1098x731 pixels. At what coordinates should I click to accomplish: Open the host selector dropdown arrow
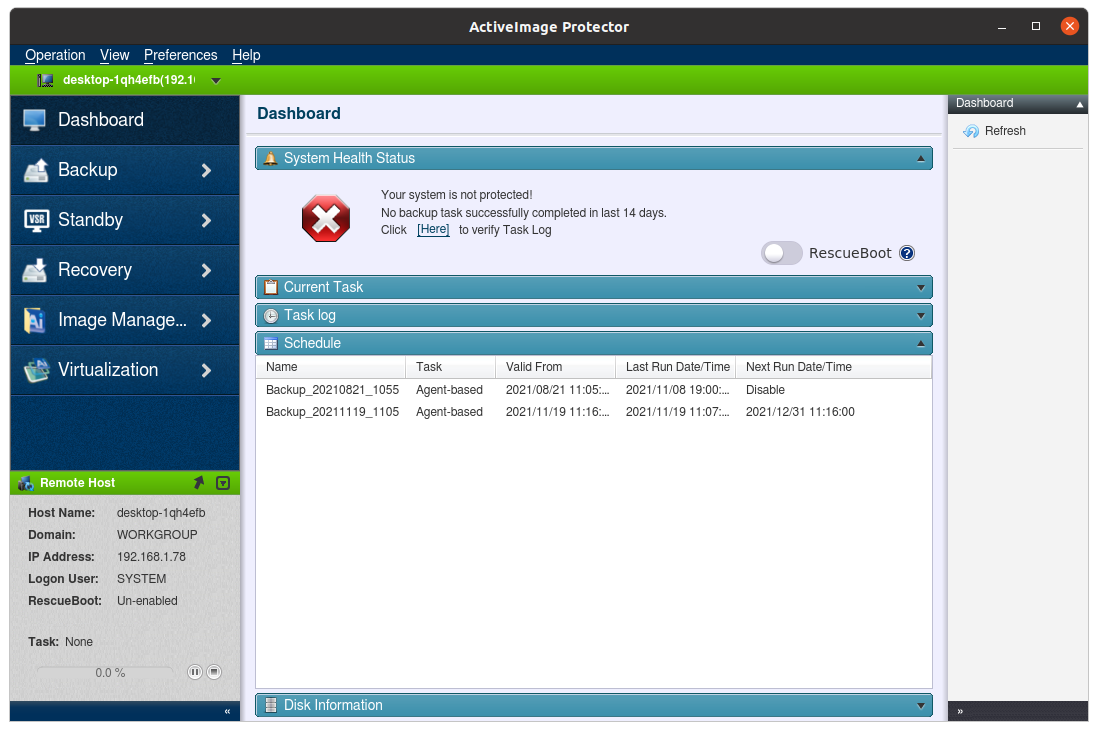coord(216,81)
